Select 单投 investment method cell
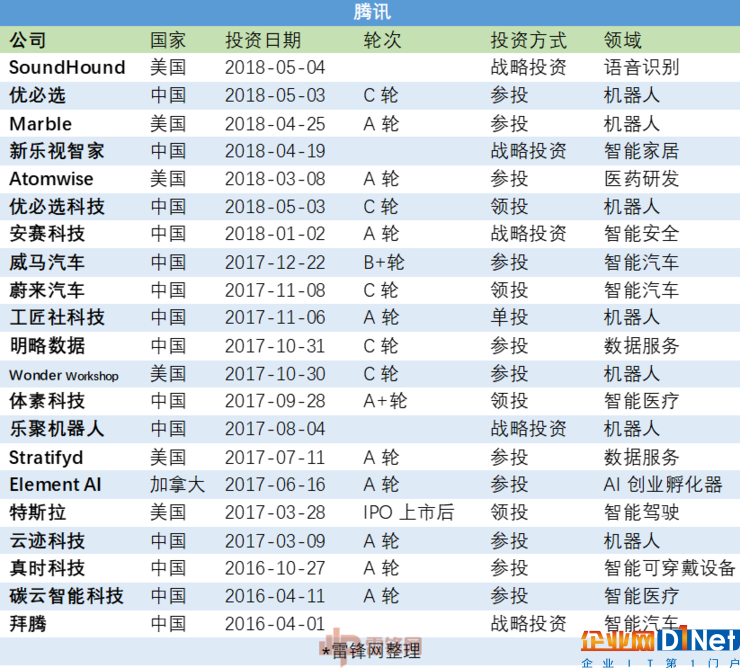The image size is (740, 668). coord(509,317)
